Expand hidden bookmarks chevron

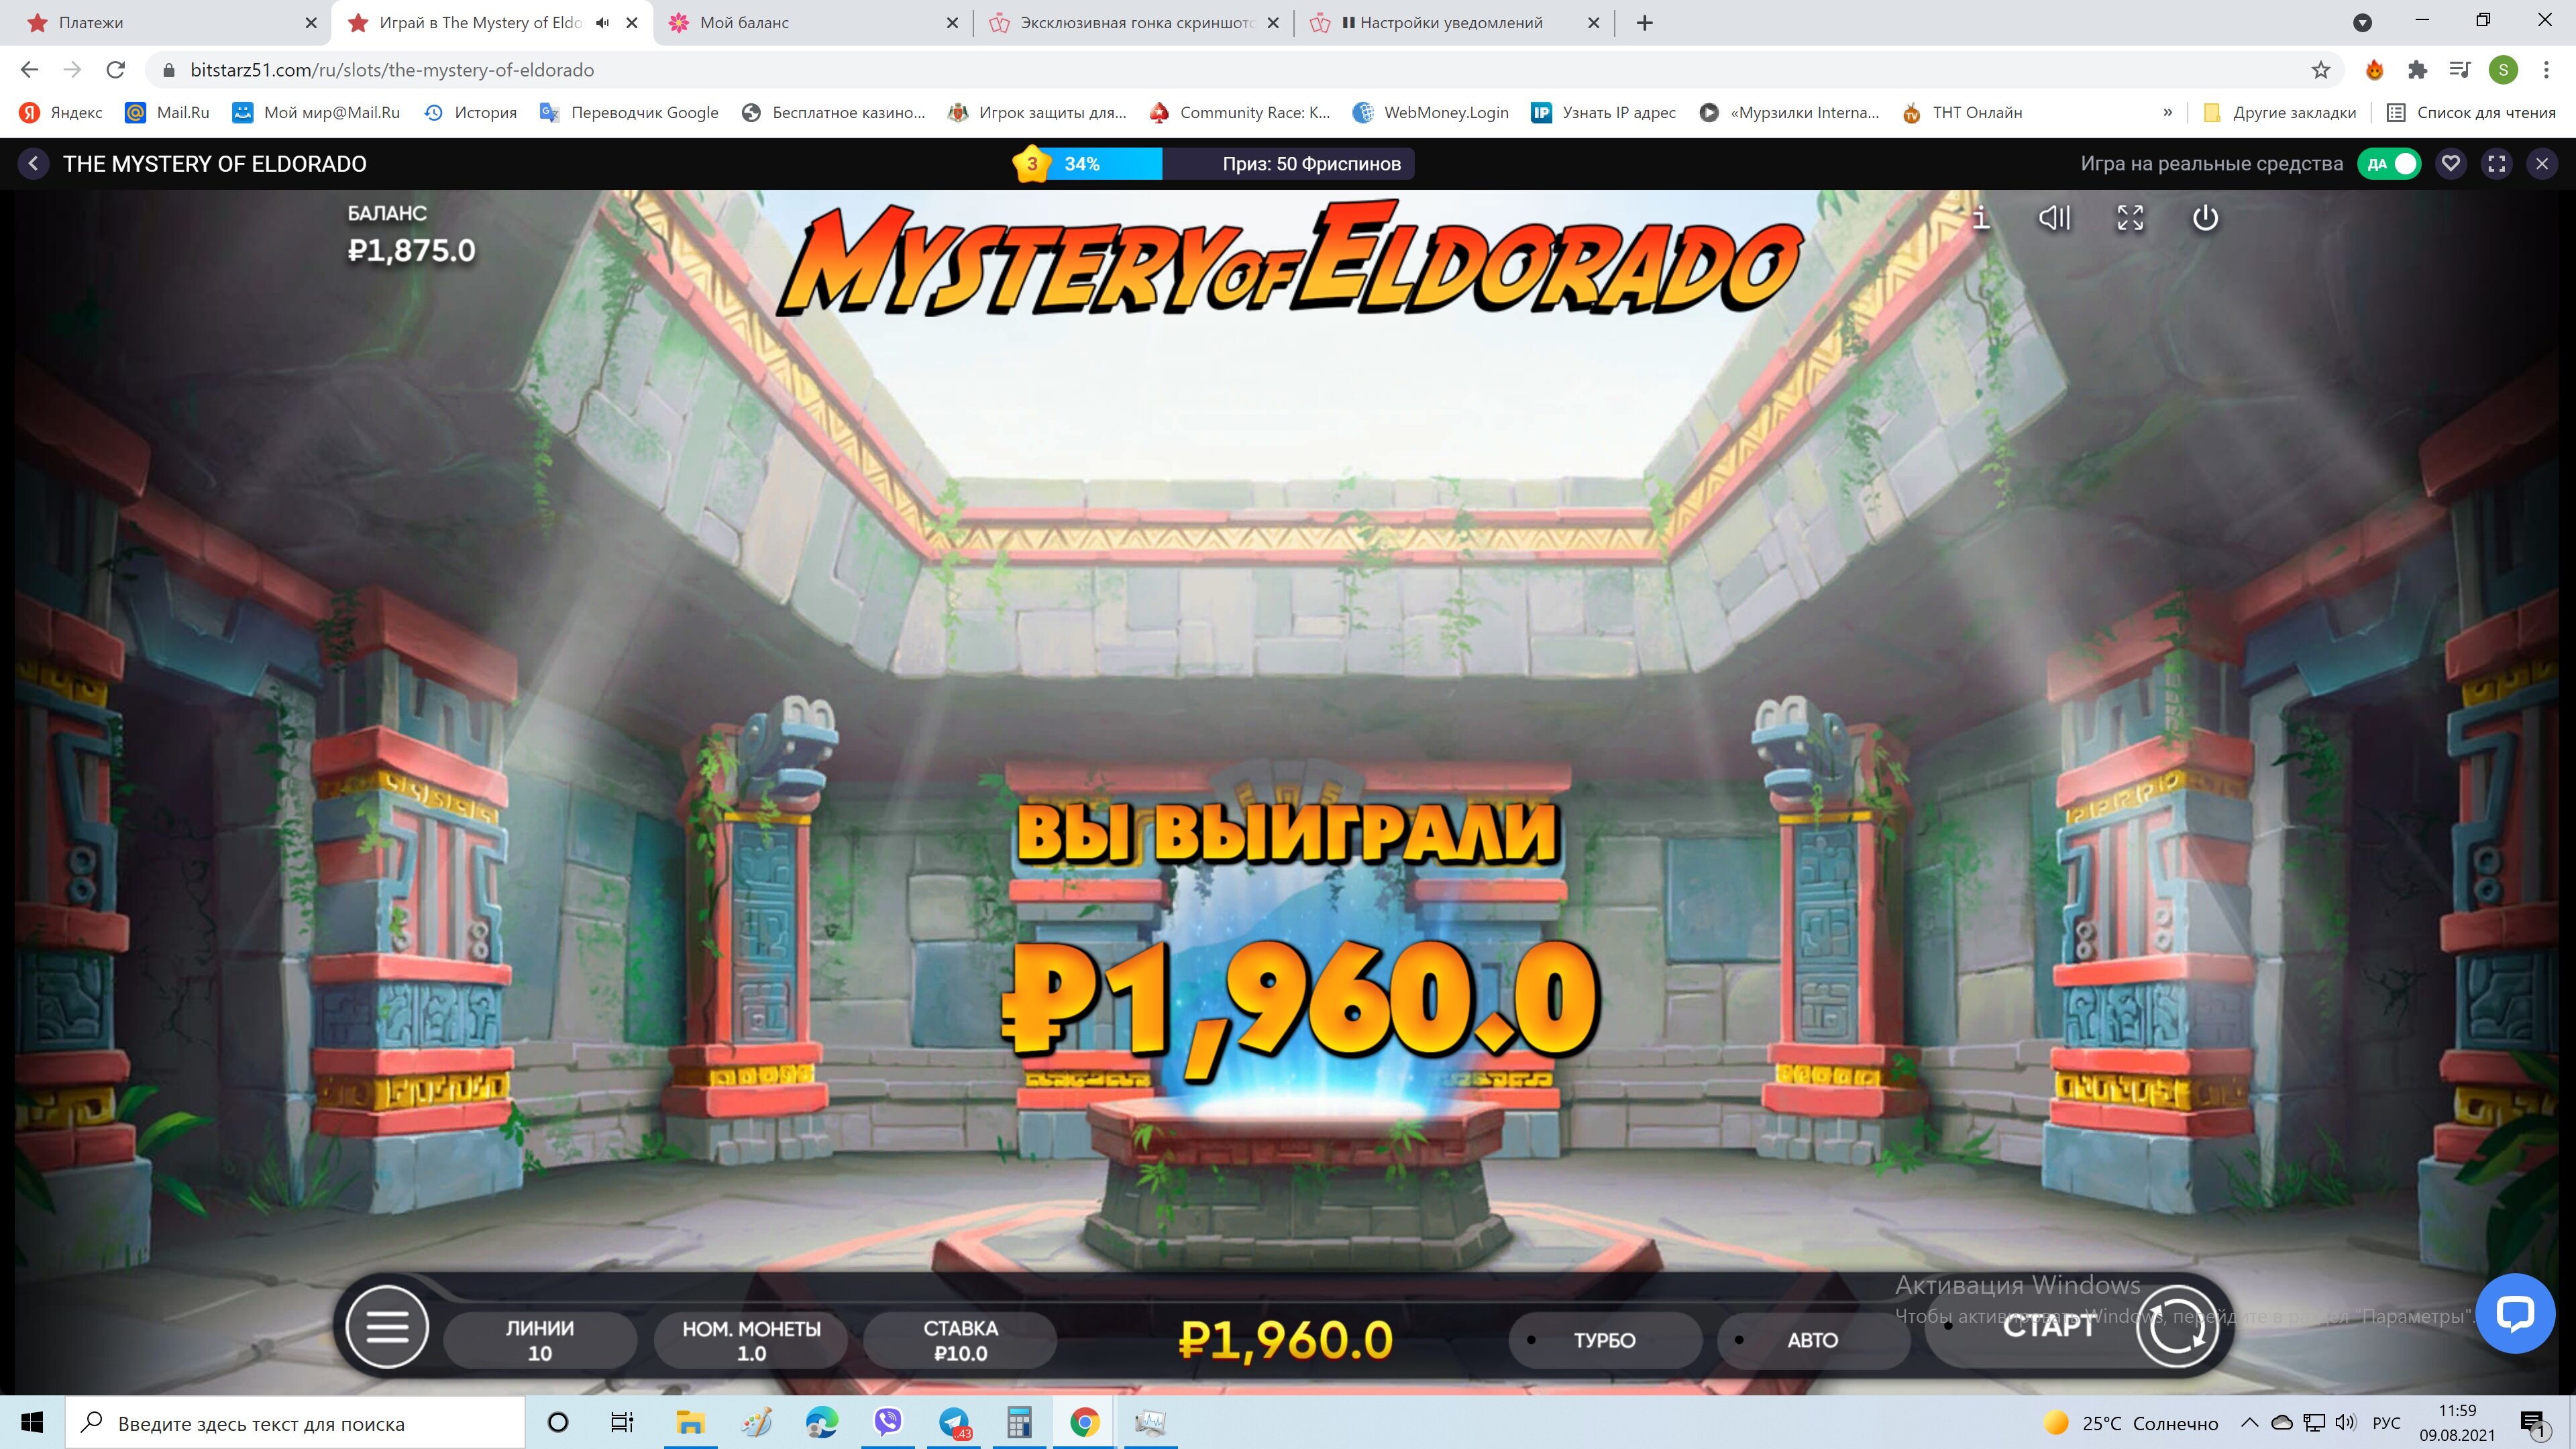tap(2167, 112)
